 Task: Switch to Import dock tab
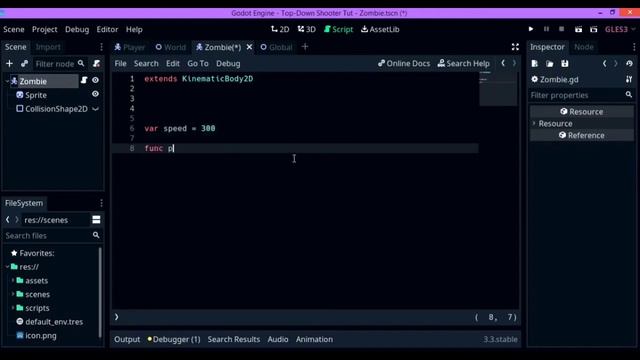[48, 47]
